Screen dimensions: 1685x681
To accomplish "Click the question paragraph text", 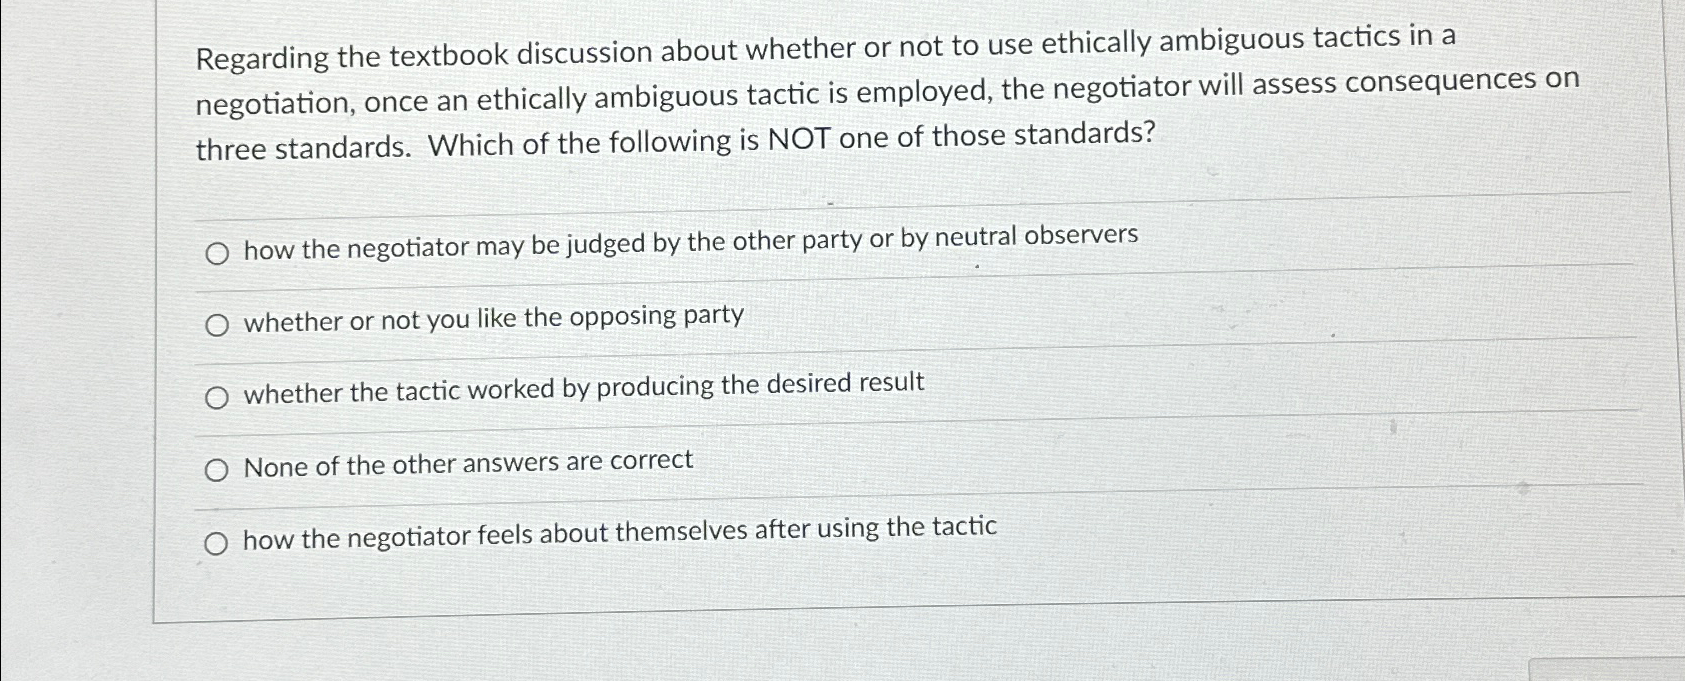I will (800, 90).
